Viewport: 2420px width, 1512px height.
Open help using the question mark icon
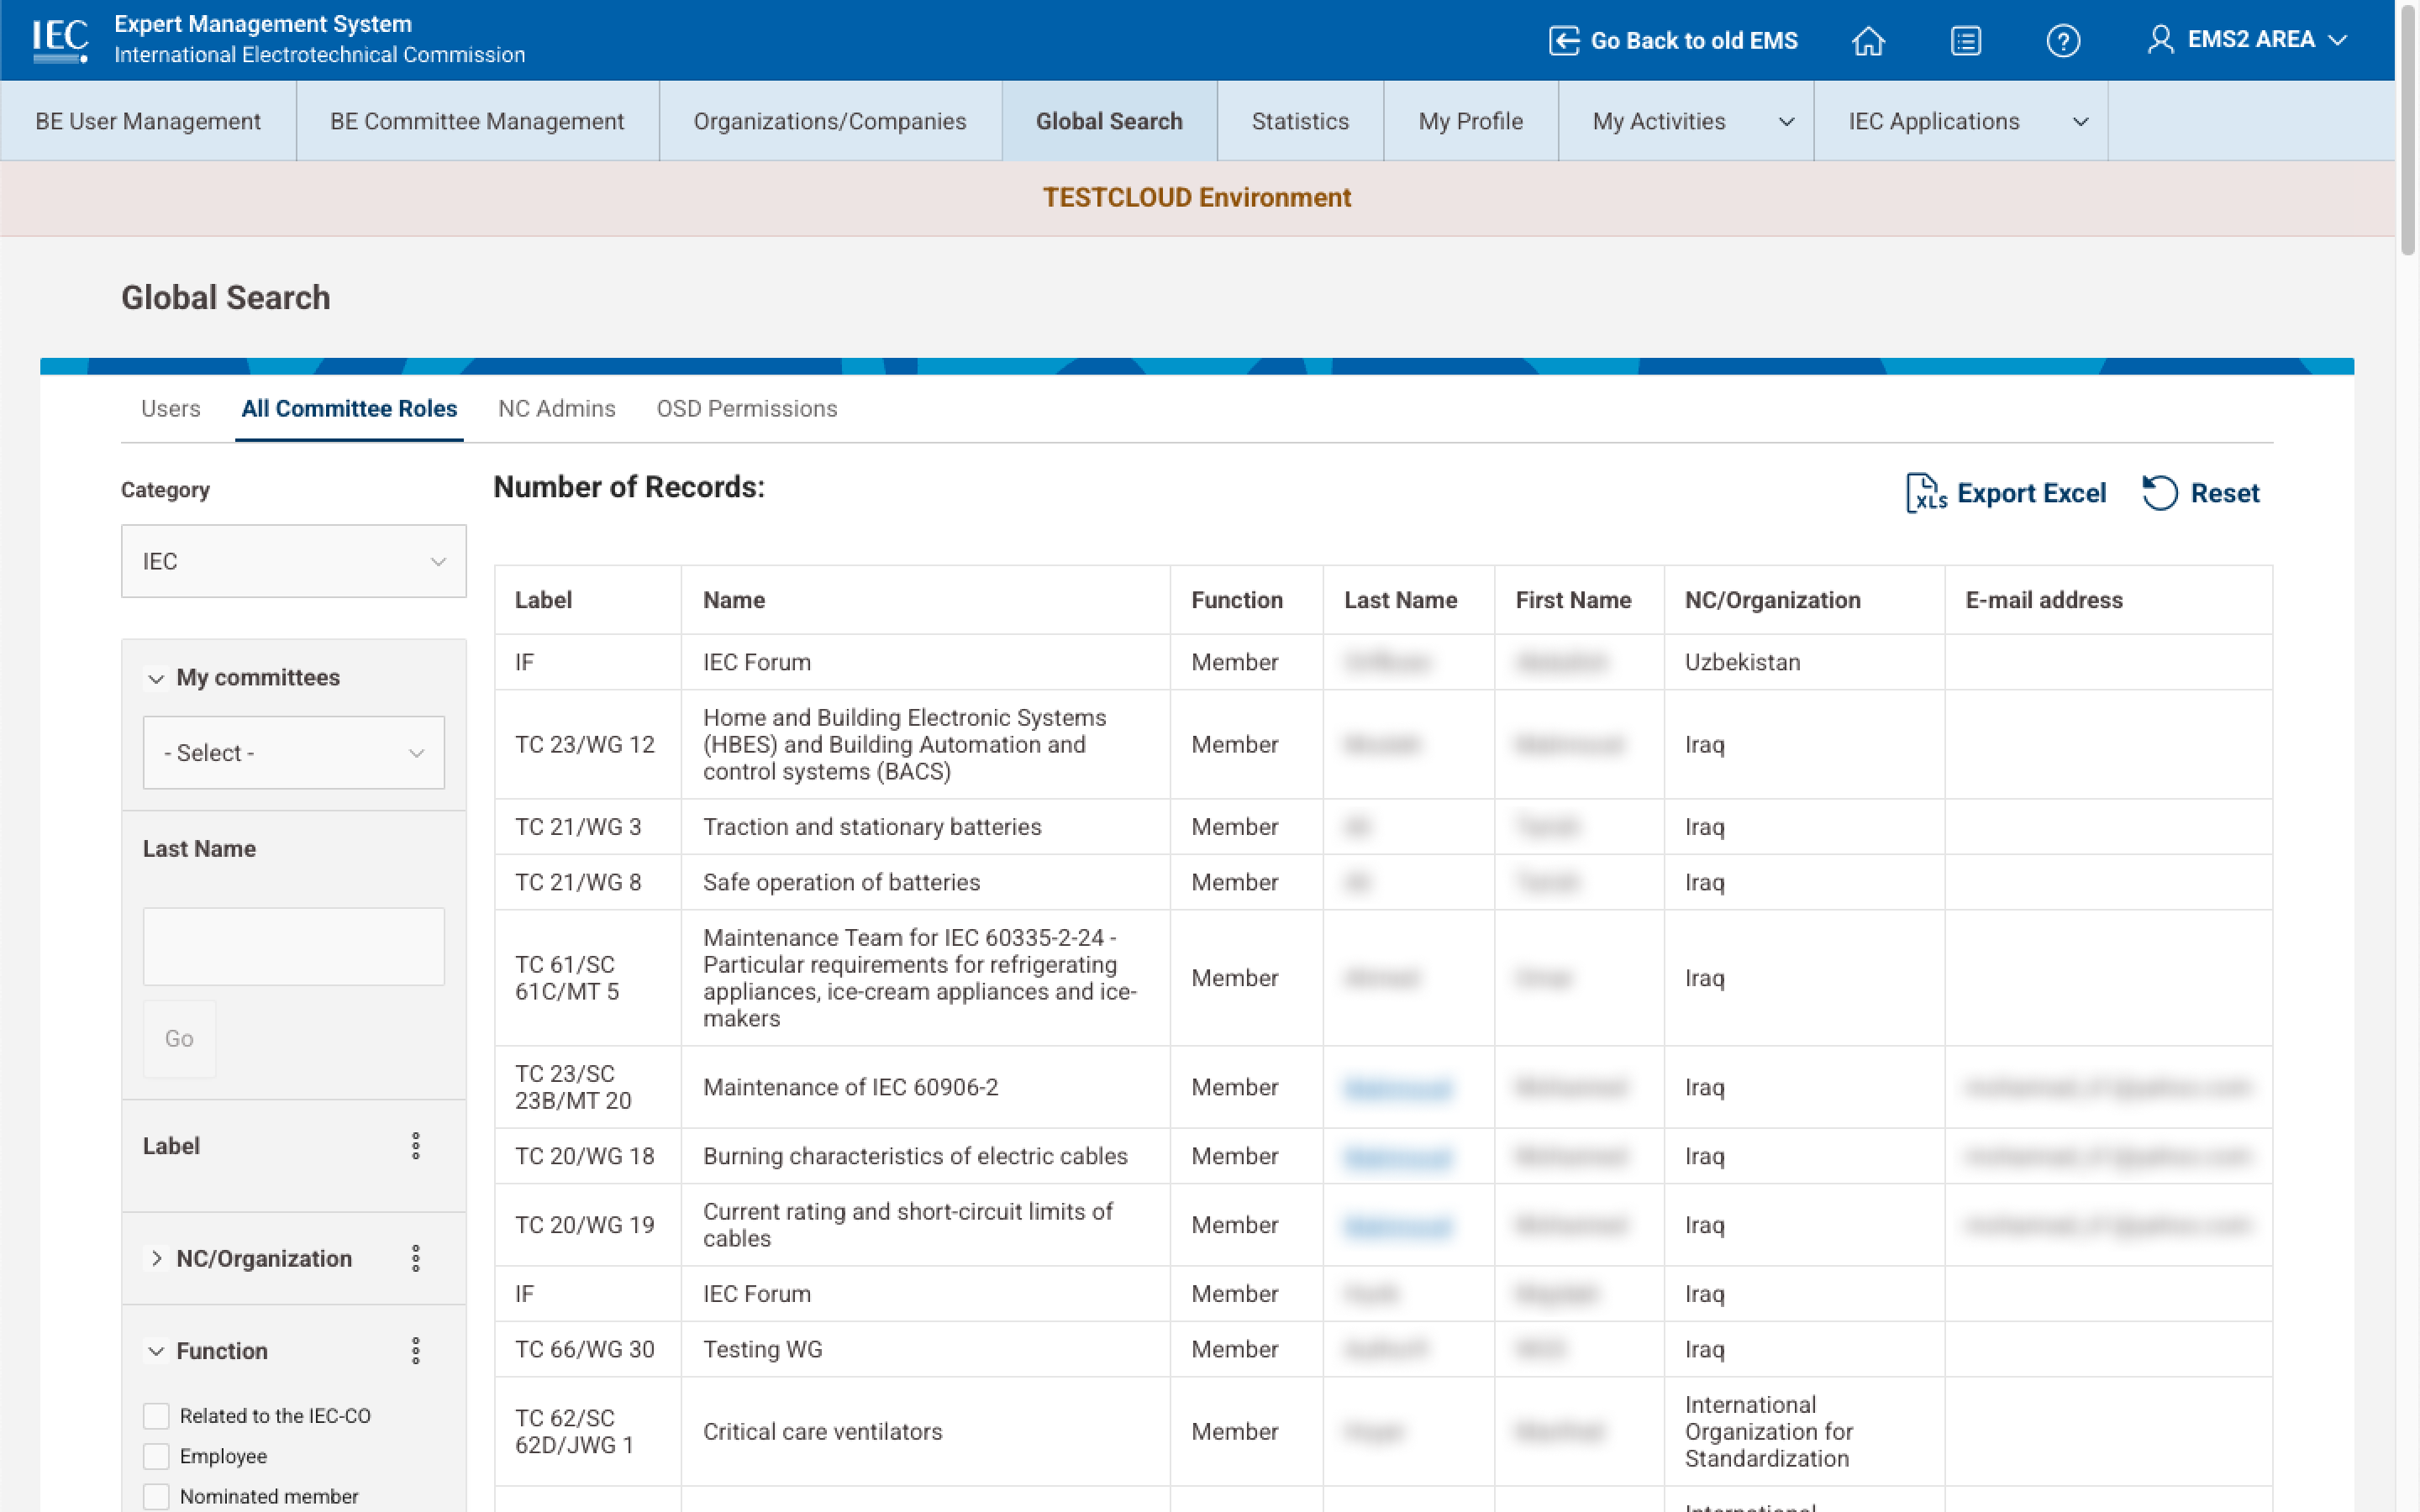pos(2063,41)
